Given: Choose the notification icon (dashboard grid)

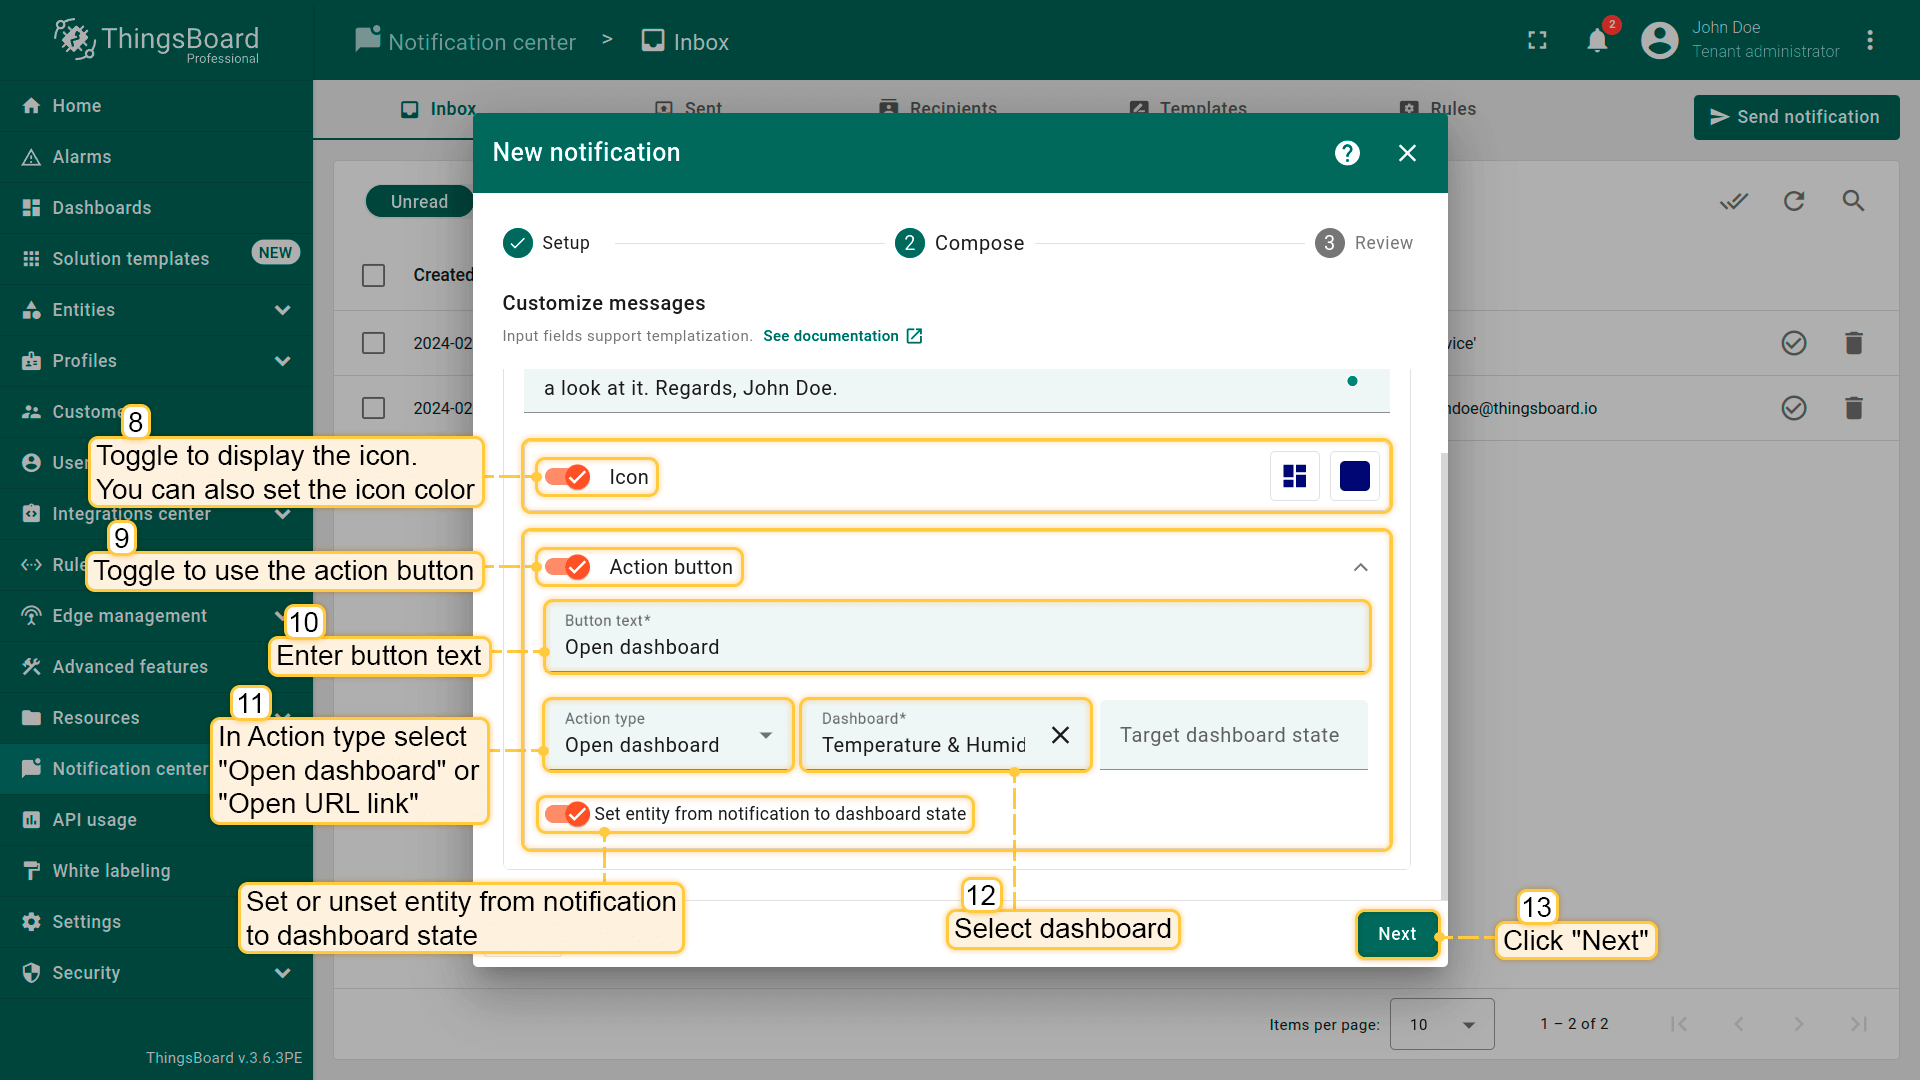Looking at the screenshot, I should pos(1294,477).
